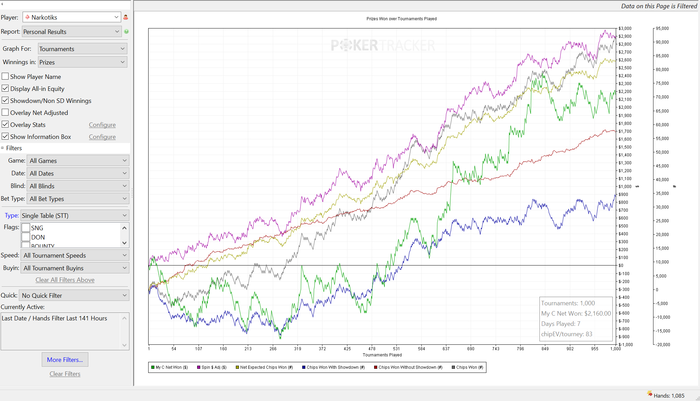700x401 pixels.
Task: Click 'Tournaments Played' x-axis label
Action: point(382,355)
